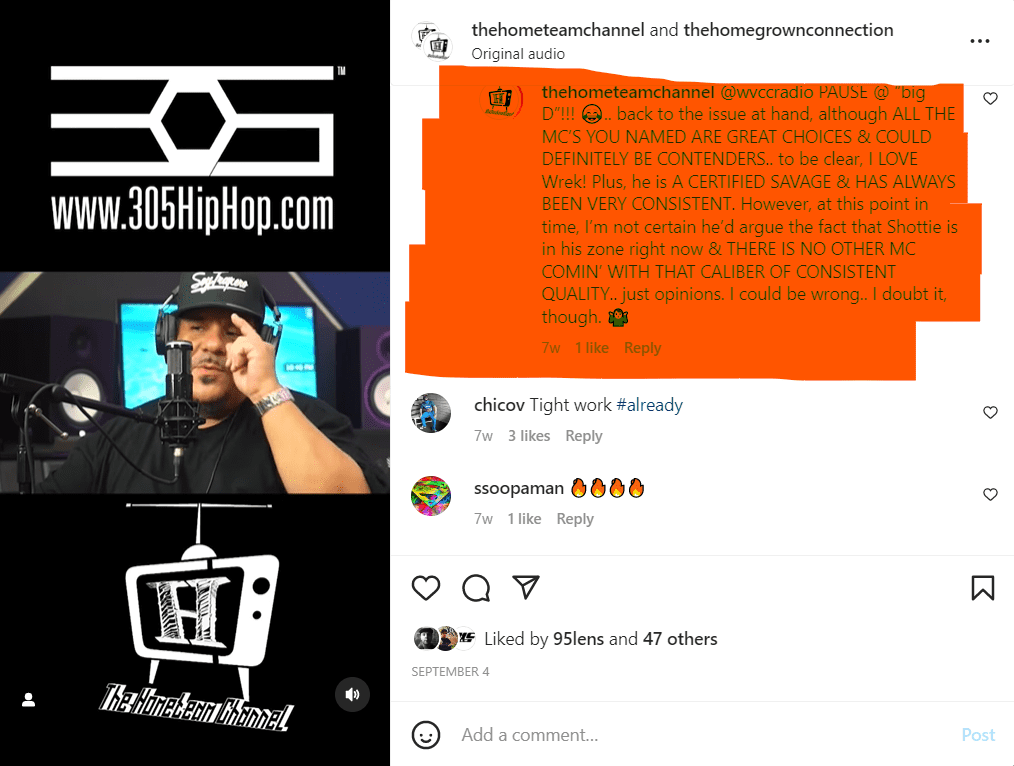Focus the Add a comment field
The width and height of the screenshot is (1014, 766).
coord(705,735)
